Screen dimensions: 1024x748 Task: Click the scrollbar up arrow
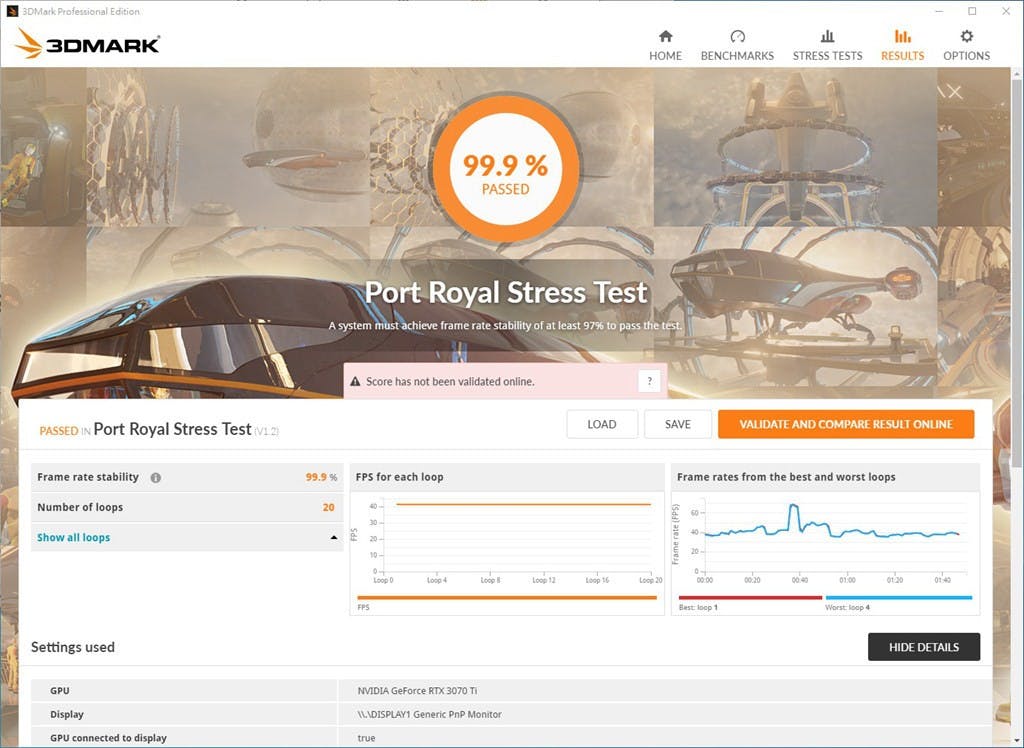(x=1017, y=74)
